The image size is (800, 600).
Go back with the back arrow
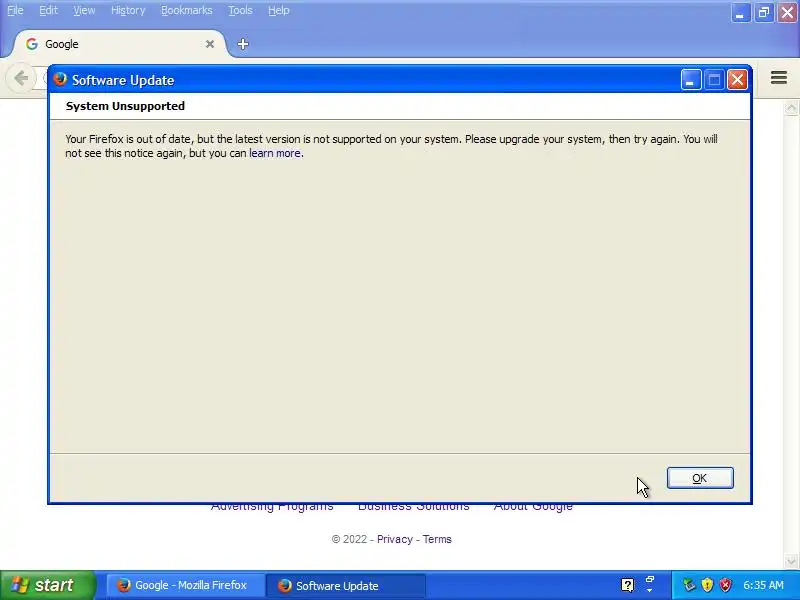[21, 78]
